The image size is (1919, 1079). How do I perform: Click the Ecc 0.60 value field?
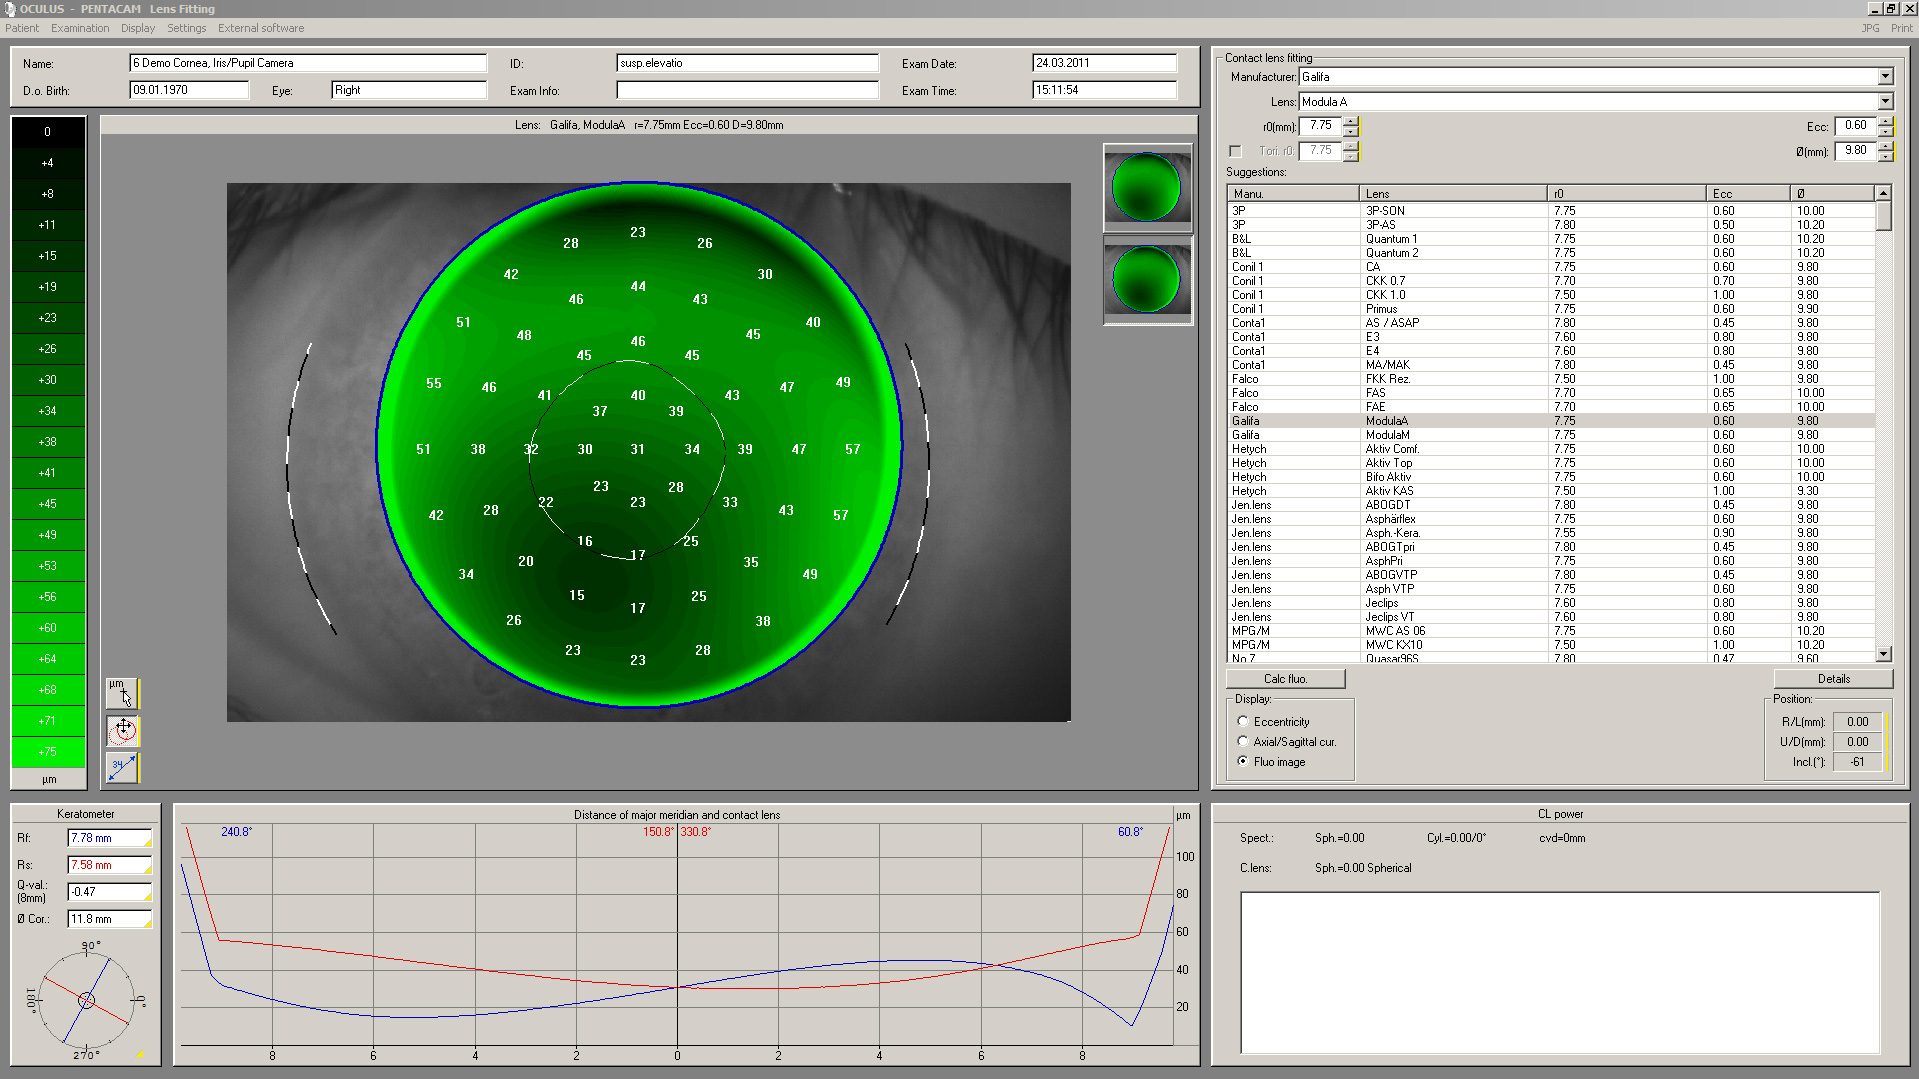pos(1856,126)
